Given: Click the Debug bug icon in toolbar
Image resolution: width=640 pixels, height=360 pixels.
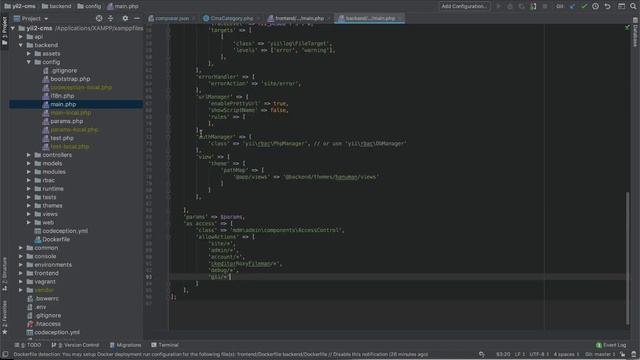Looking at the screenshot, I should click(510, 6).
